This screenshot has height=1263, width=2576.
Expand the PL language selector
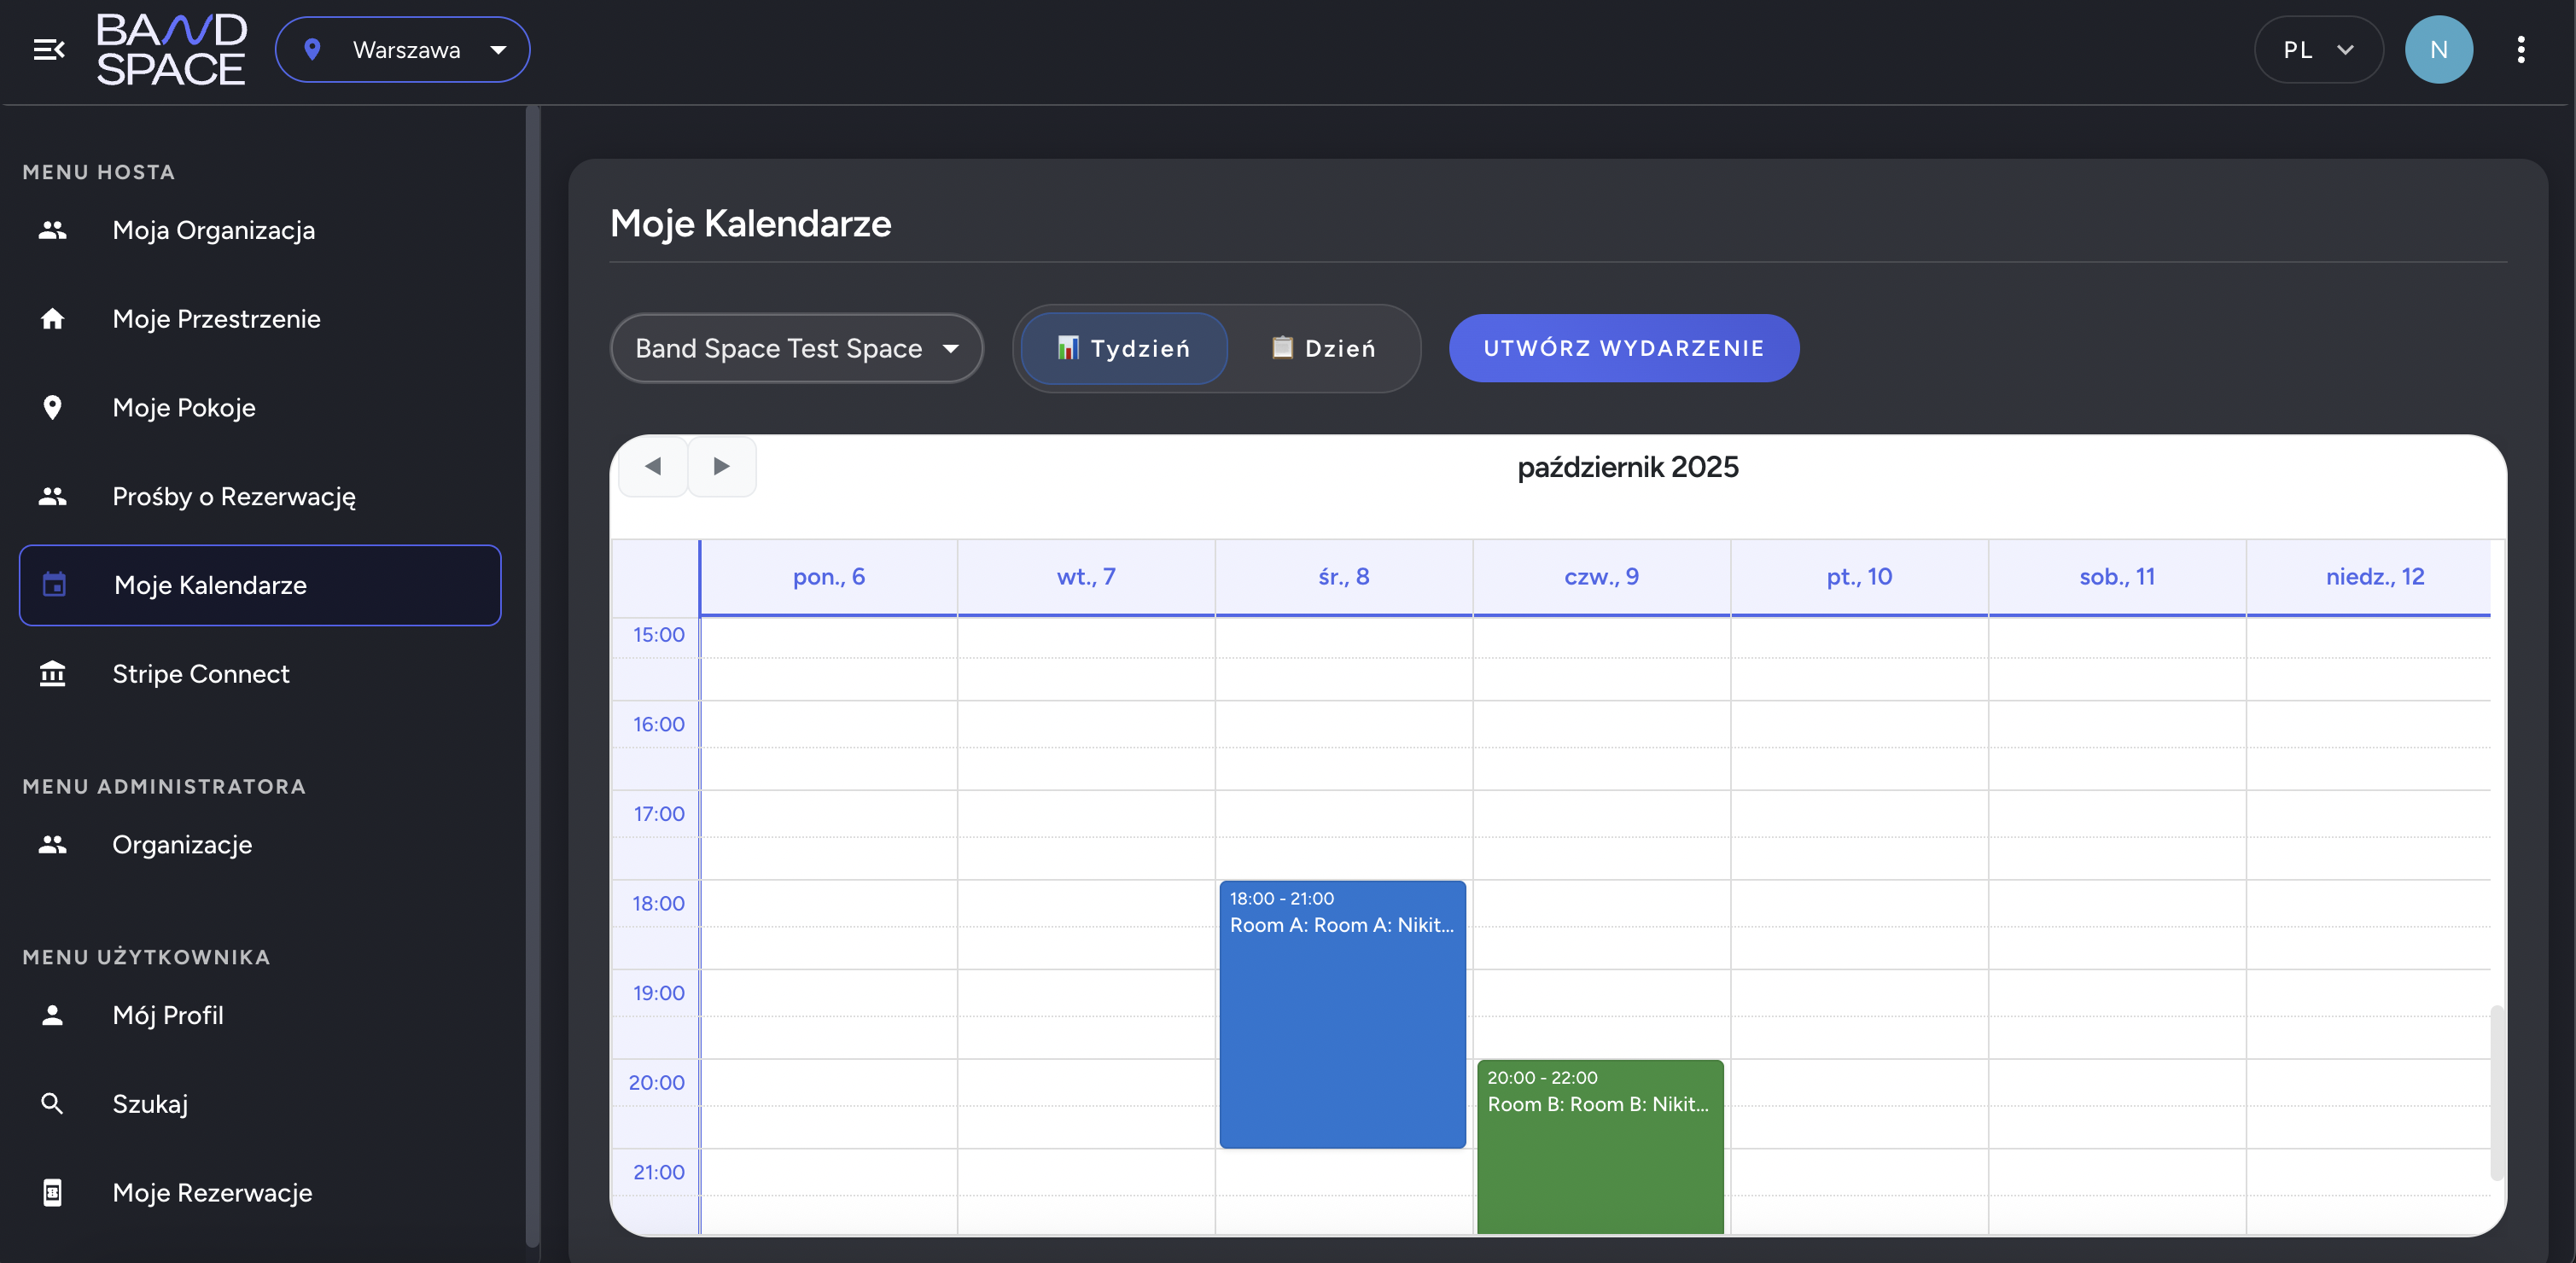(2318, 49)
